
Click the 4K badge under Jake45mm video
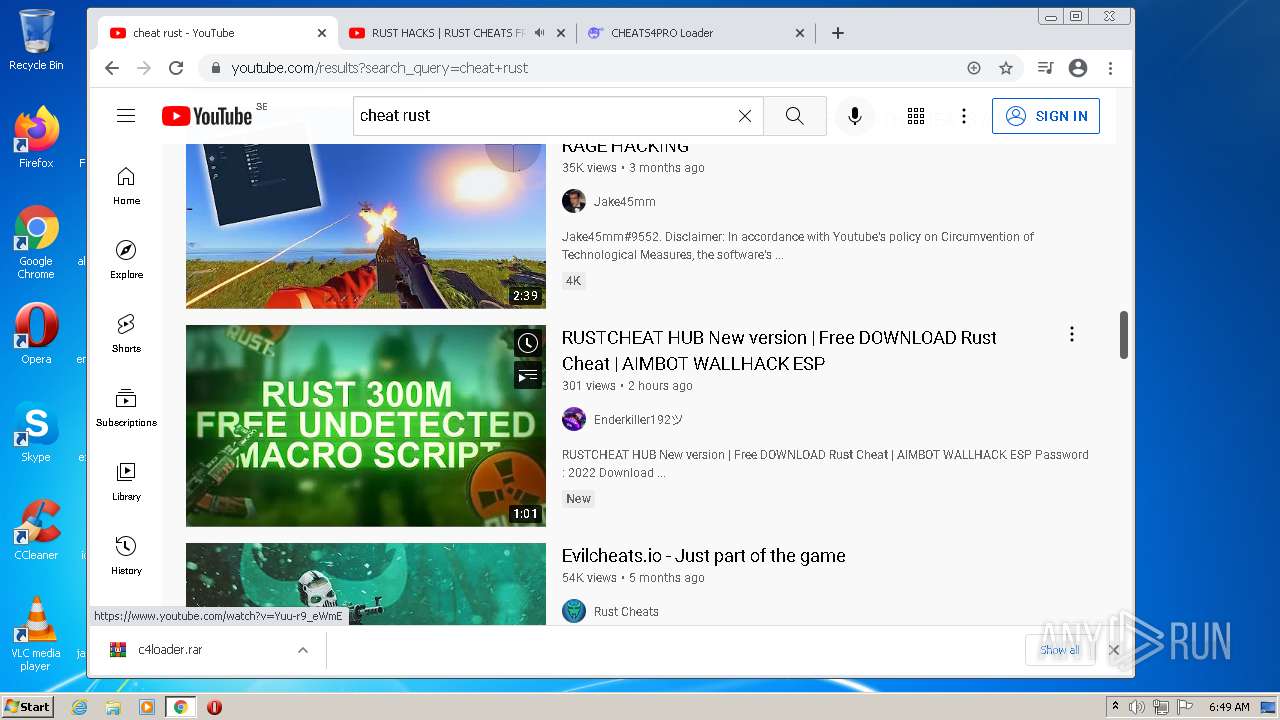coord(573,281)
